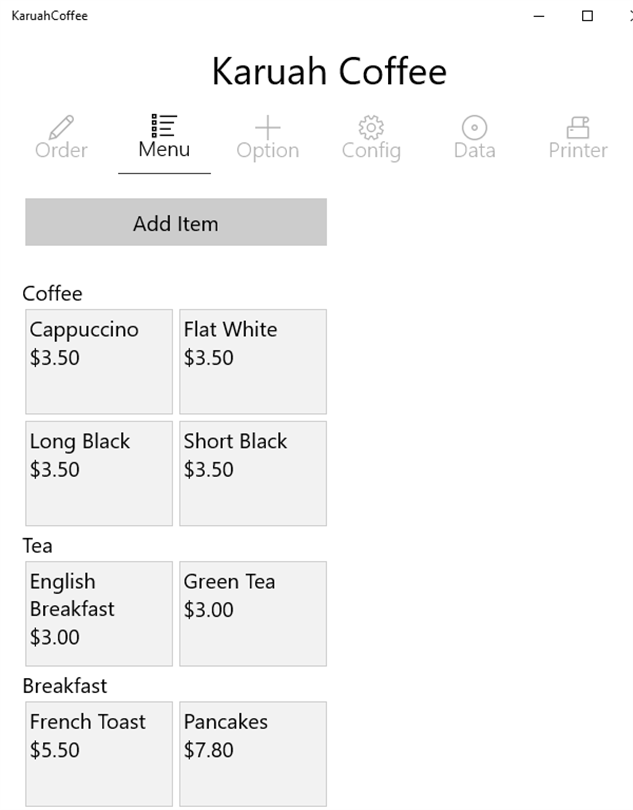
Task: Click the Order pencil icon
Action: point(61,127)
